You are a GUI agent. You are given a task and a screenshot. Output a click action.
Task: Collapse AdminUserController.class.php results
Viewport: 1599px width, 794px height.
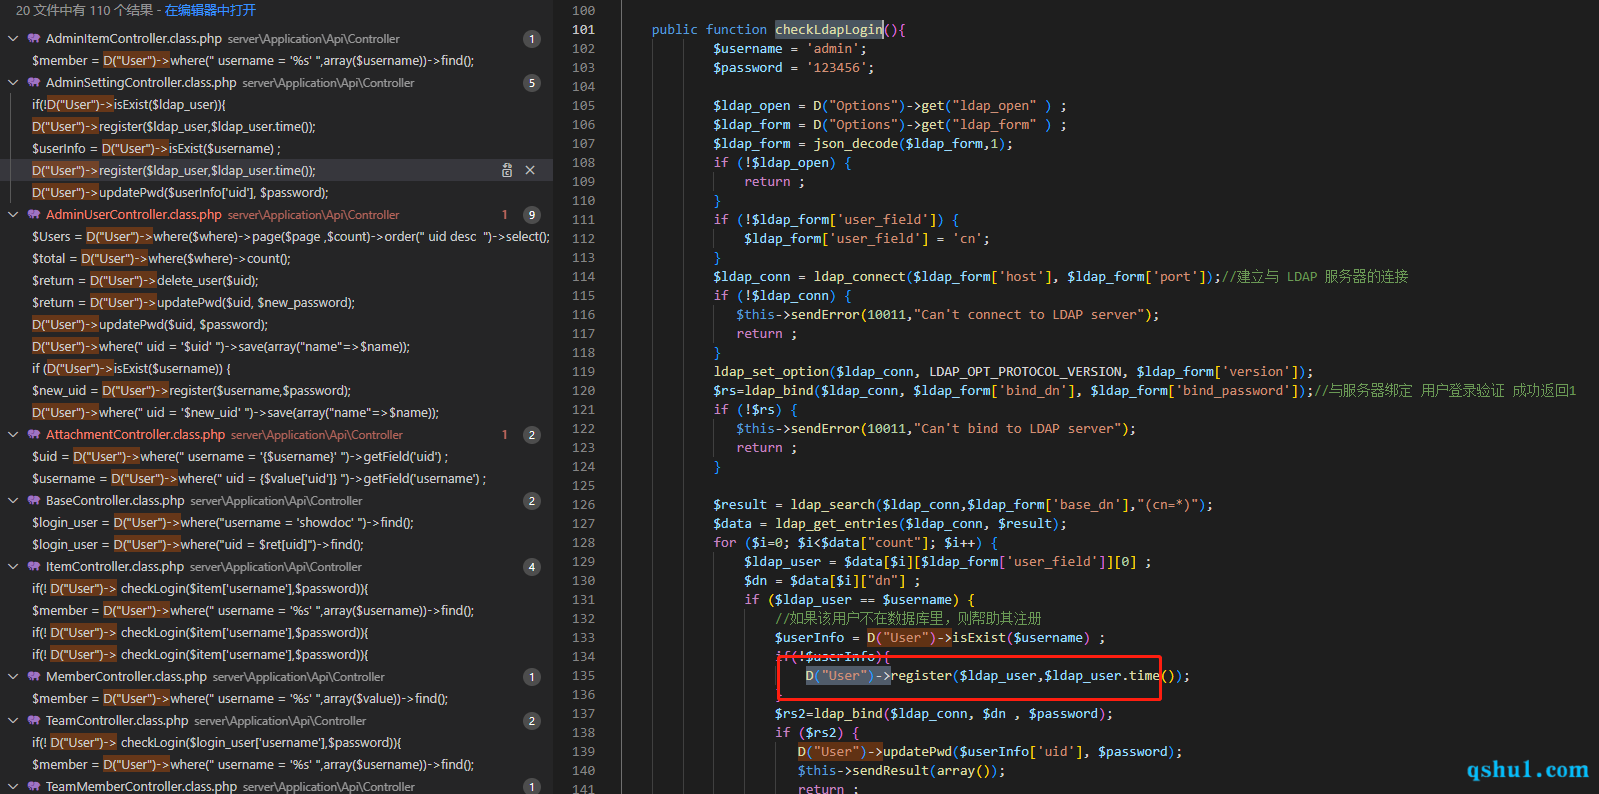pyautogui.click(x=13, y=215)
